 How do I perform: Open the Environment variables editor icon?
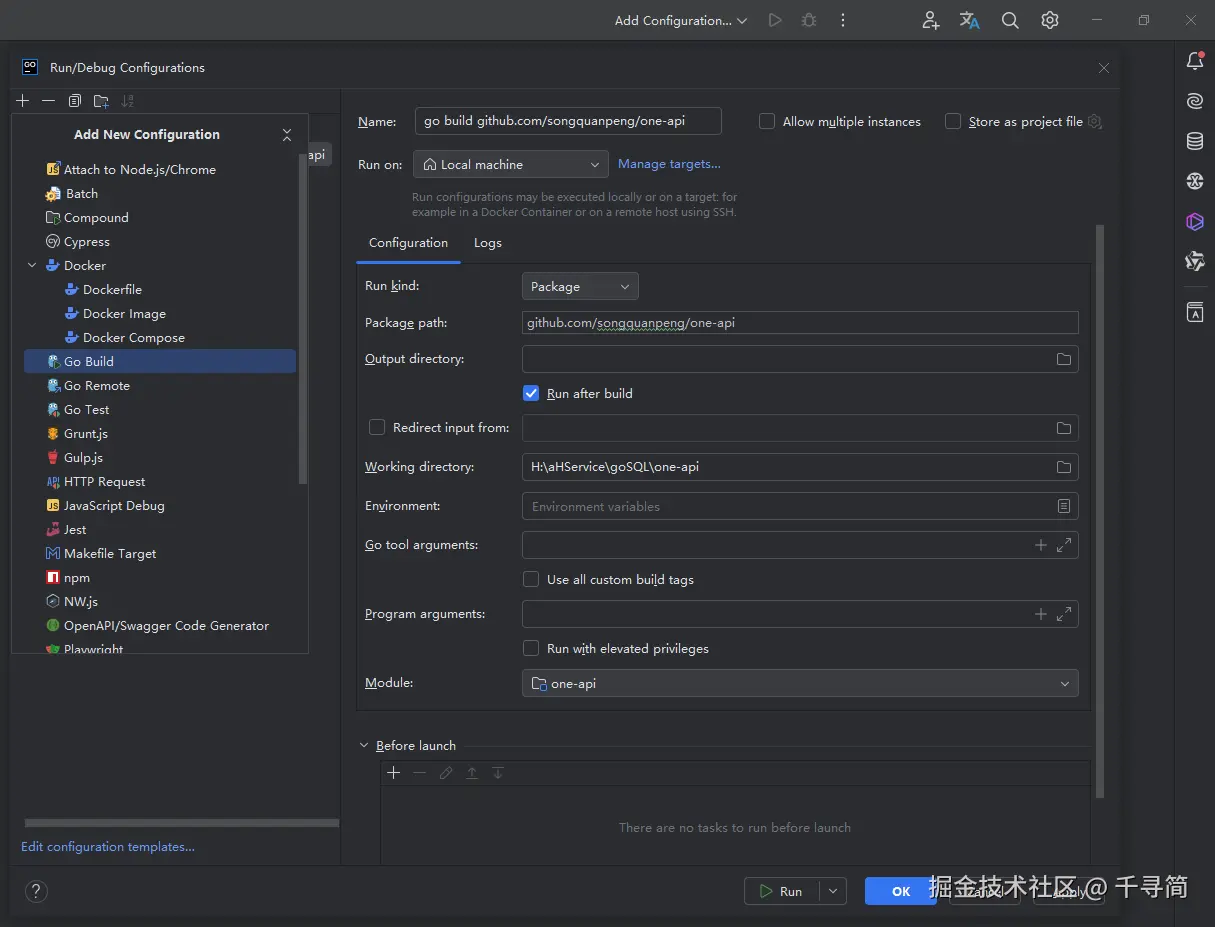(1064, 506)
